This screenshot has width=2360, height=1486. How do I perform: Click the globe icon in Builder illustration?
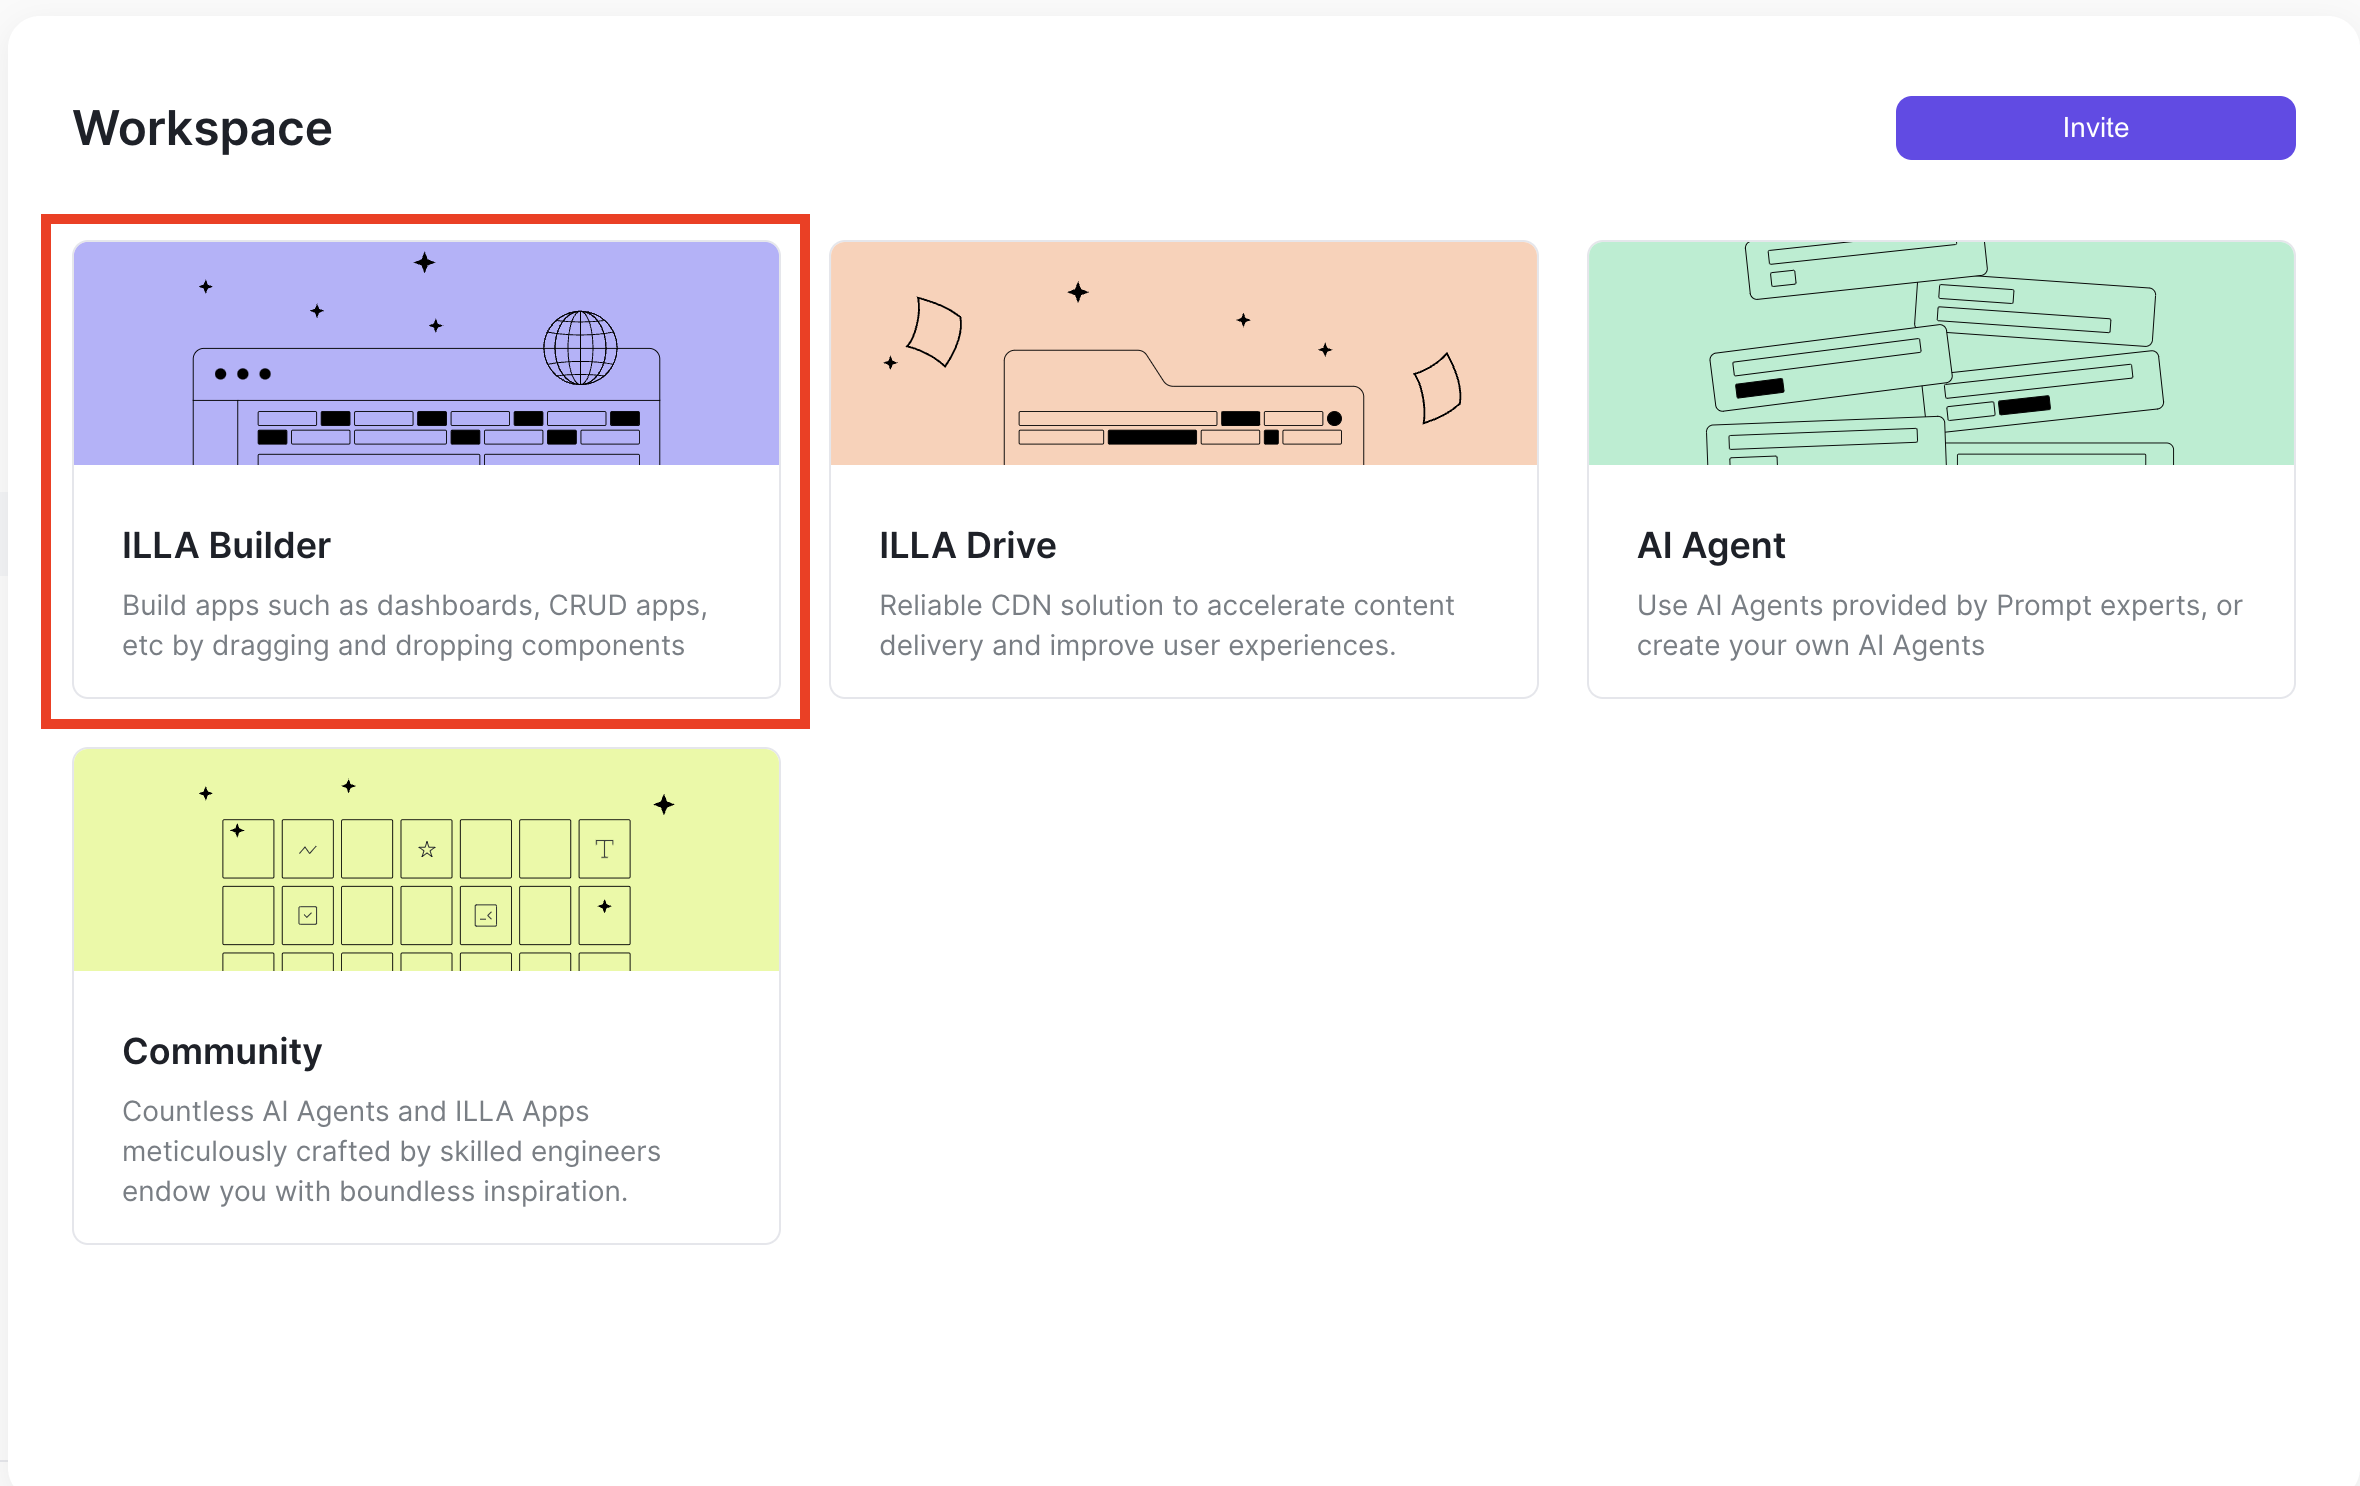(x=580, y=348)
